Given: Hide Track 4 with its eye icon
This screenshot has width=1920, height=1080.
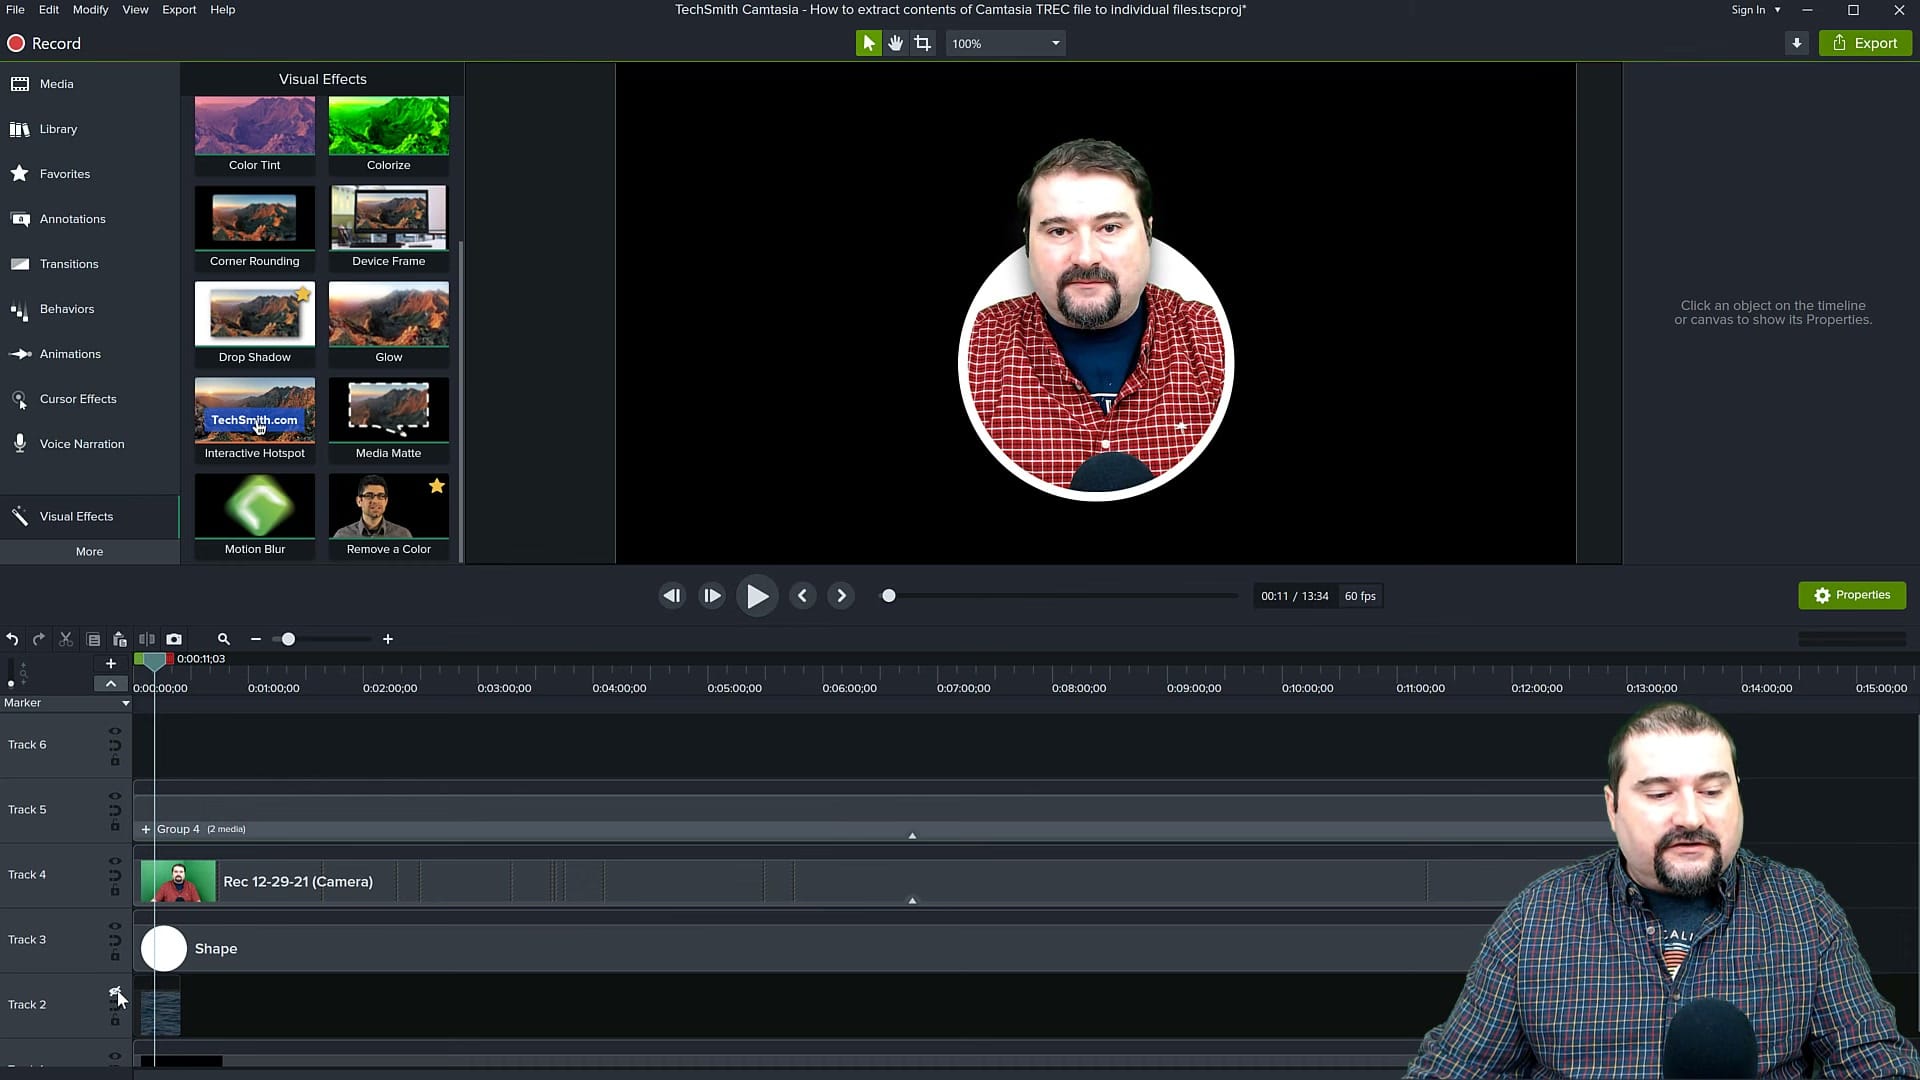Looking at the screenshot, I should 115,860.
